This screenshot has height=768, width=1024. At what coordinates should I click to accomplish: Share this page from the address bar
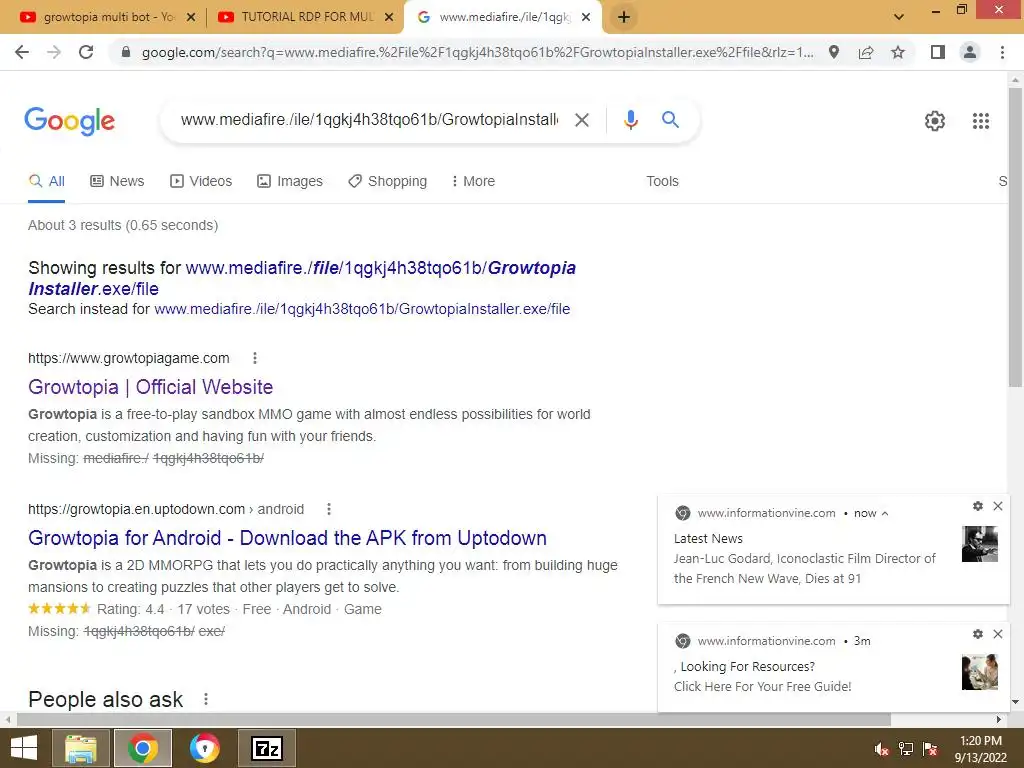pyautogui.click(x=866, y=52)
